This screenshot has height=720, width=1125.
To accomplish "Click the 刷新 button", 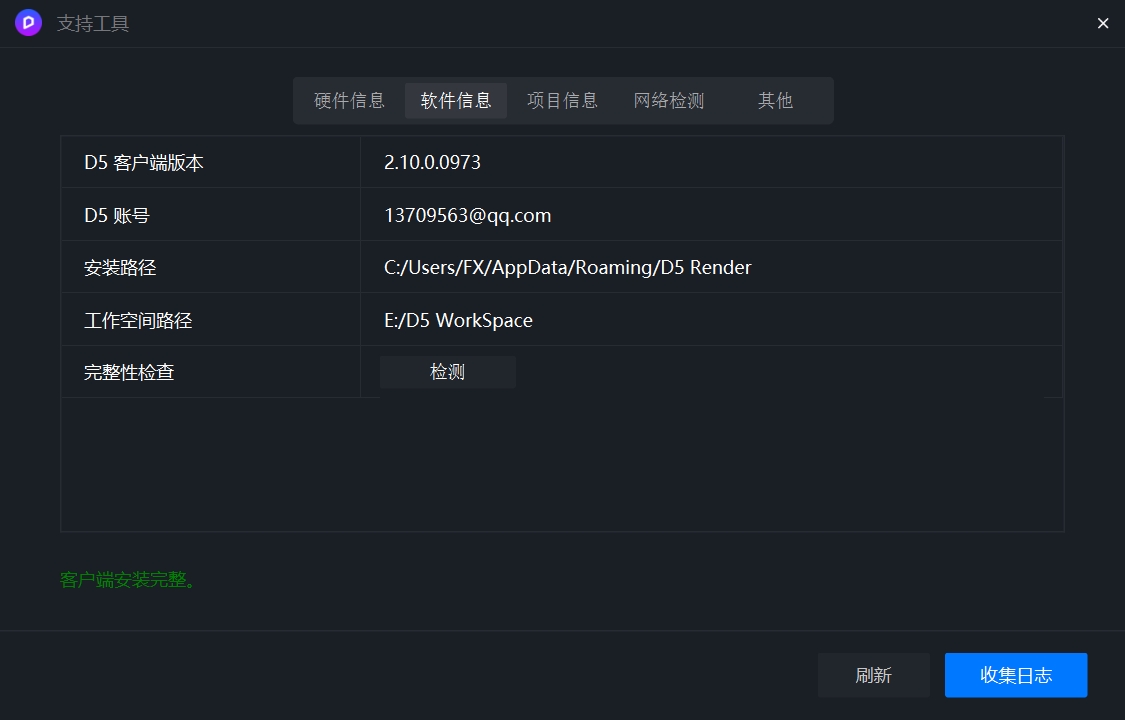I will [873, 675].
